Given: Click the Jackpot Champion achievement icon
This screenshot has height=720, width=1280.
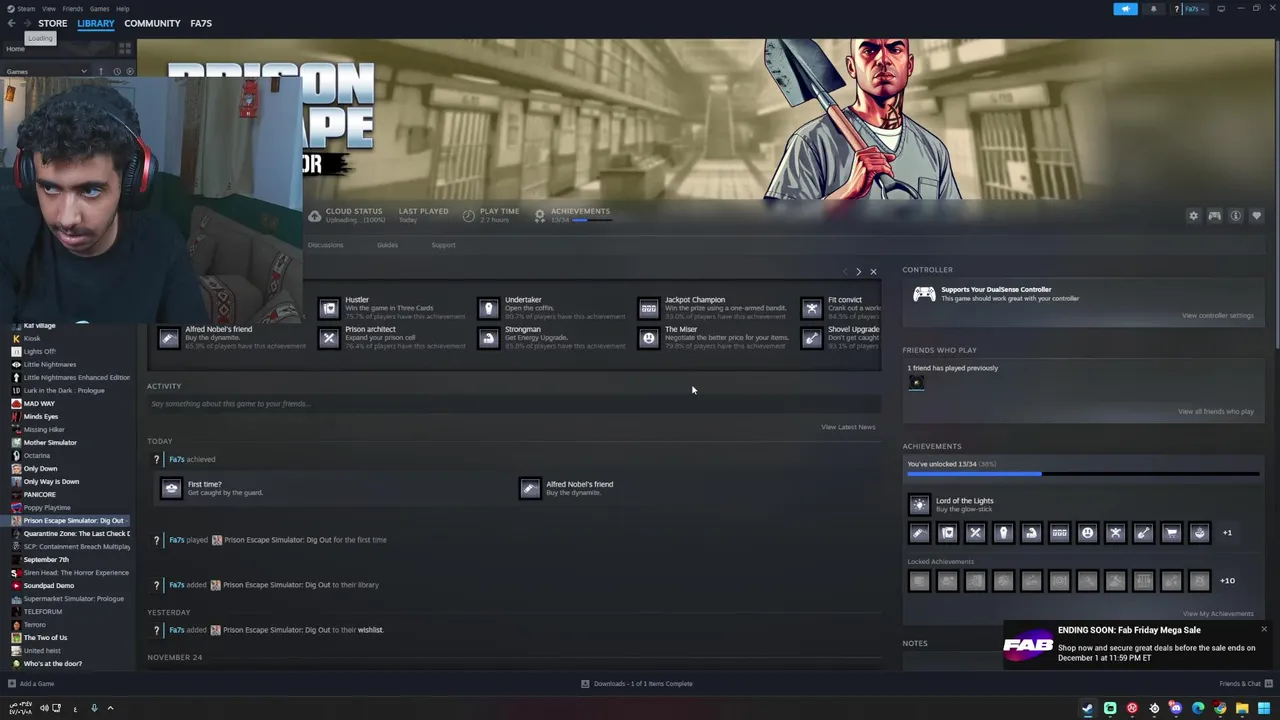Looking at the screenshot, I should (x=648, y=309).
